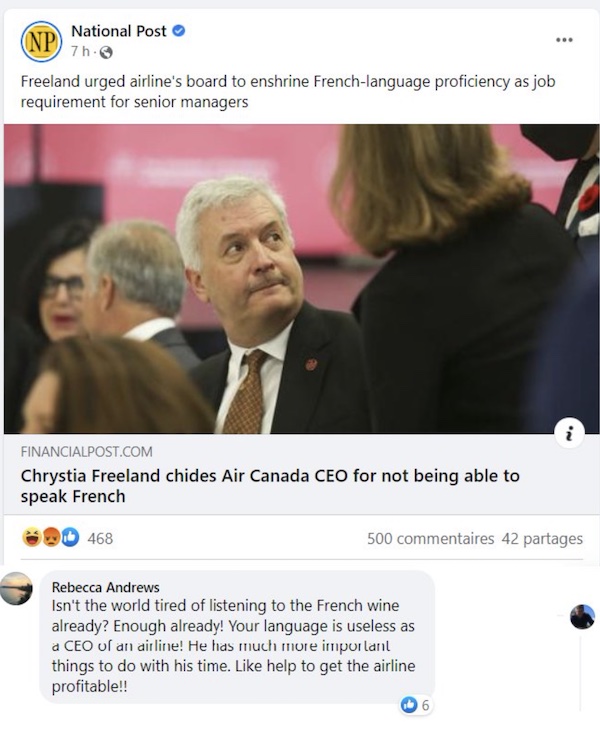View the 42 partages list
This screenshot has width=600, height=741.
pos(542,539)
